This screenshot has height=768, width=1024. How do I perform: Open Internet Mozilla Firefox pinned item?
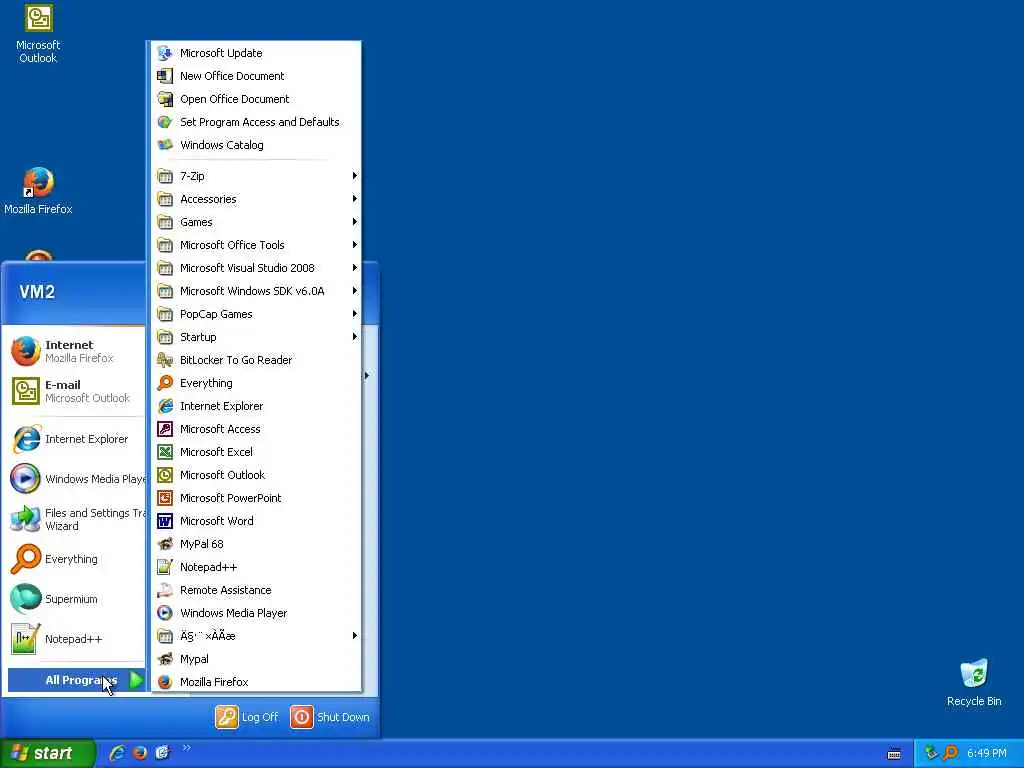[x=75, y=351]
